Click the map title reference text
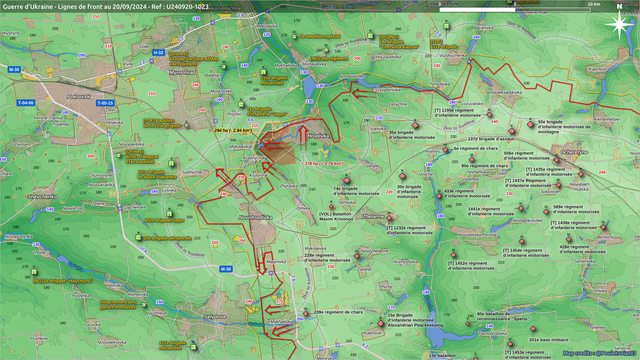 (x=105, y=7)
